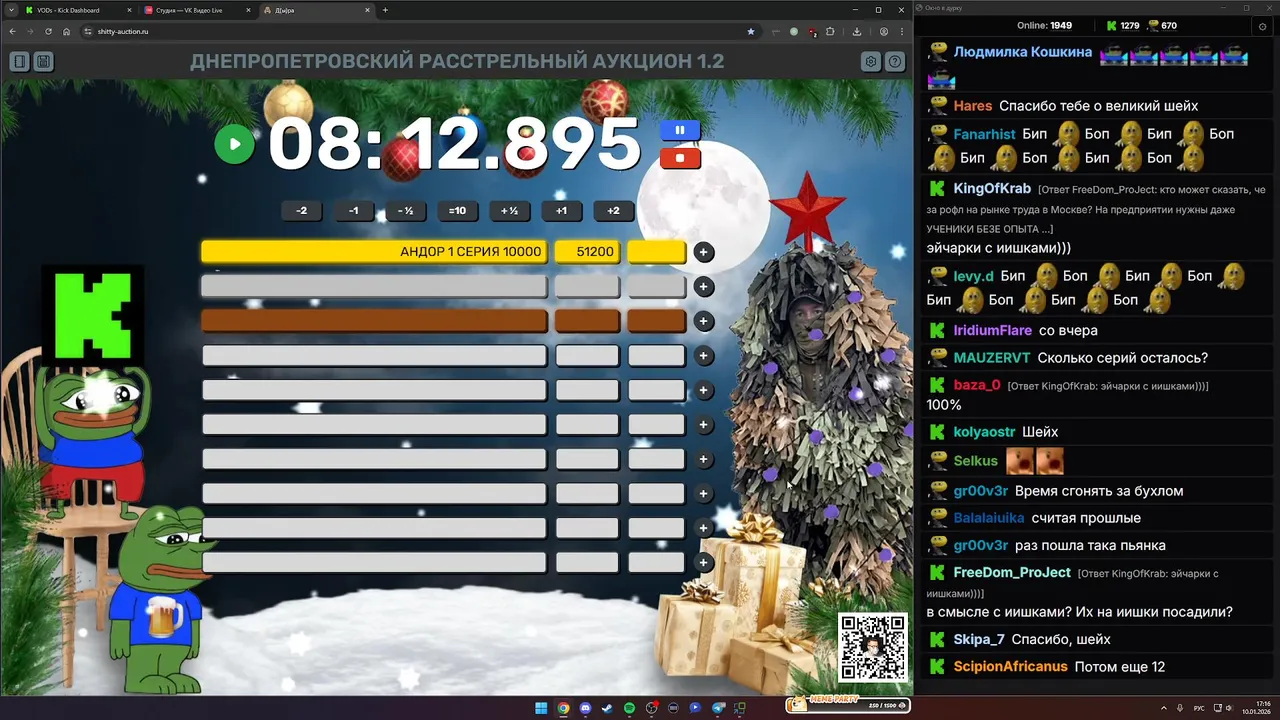Click the plus icon on АНДОР 1 СЕРИЯ row
The image size is (1280, 720).
(x=704, y=252)
